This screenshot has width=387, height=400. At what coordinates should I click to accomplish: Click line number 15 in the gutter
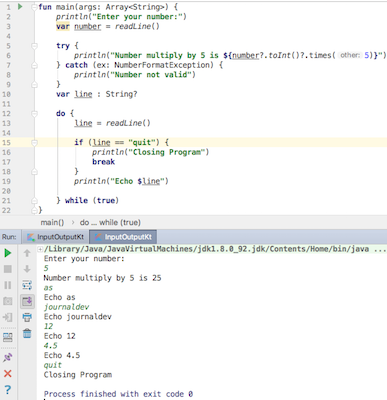click(6, 143)
